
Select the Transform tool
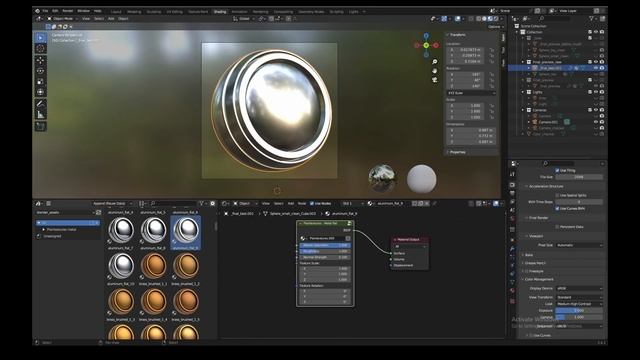click(40, 92)
